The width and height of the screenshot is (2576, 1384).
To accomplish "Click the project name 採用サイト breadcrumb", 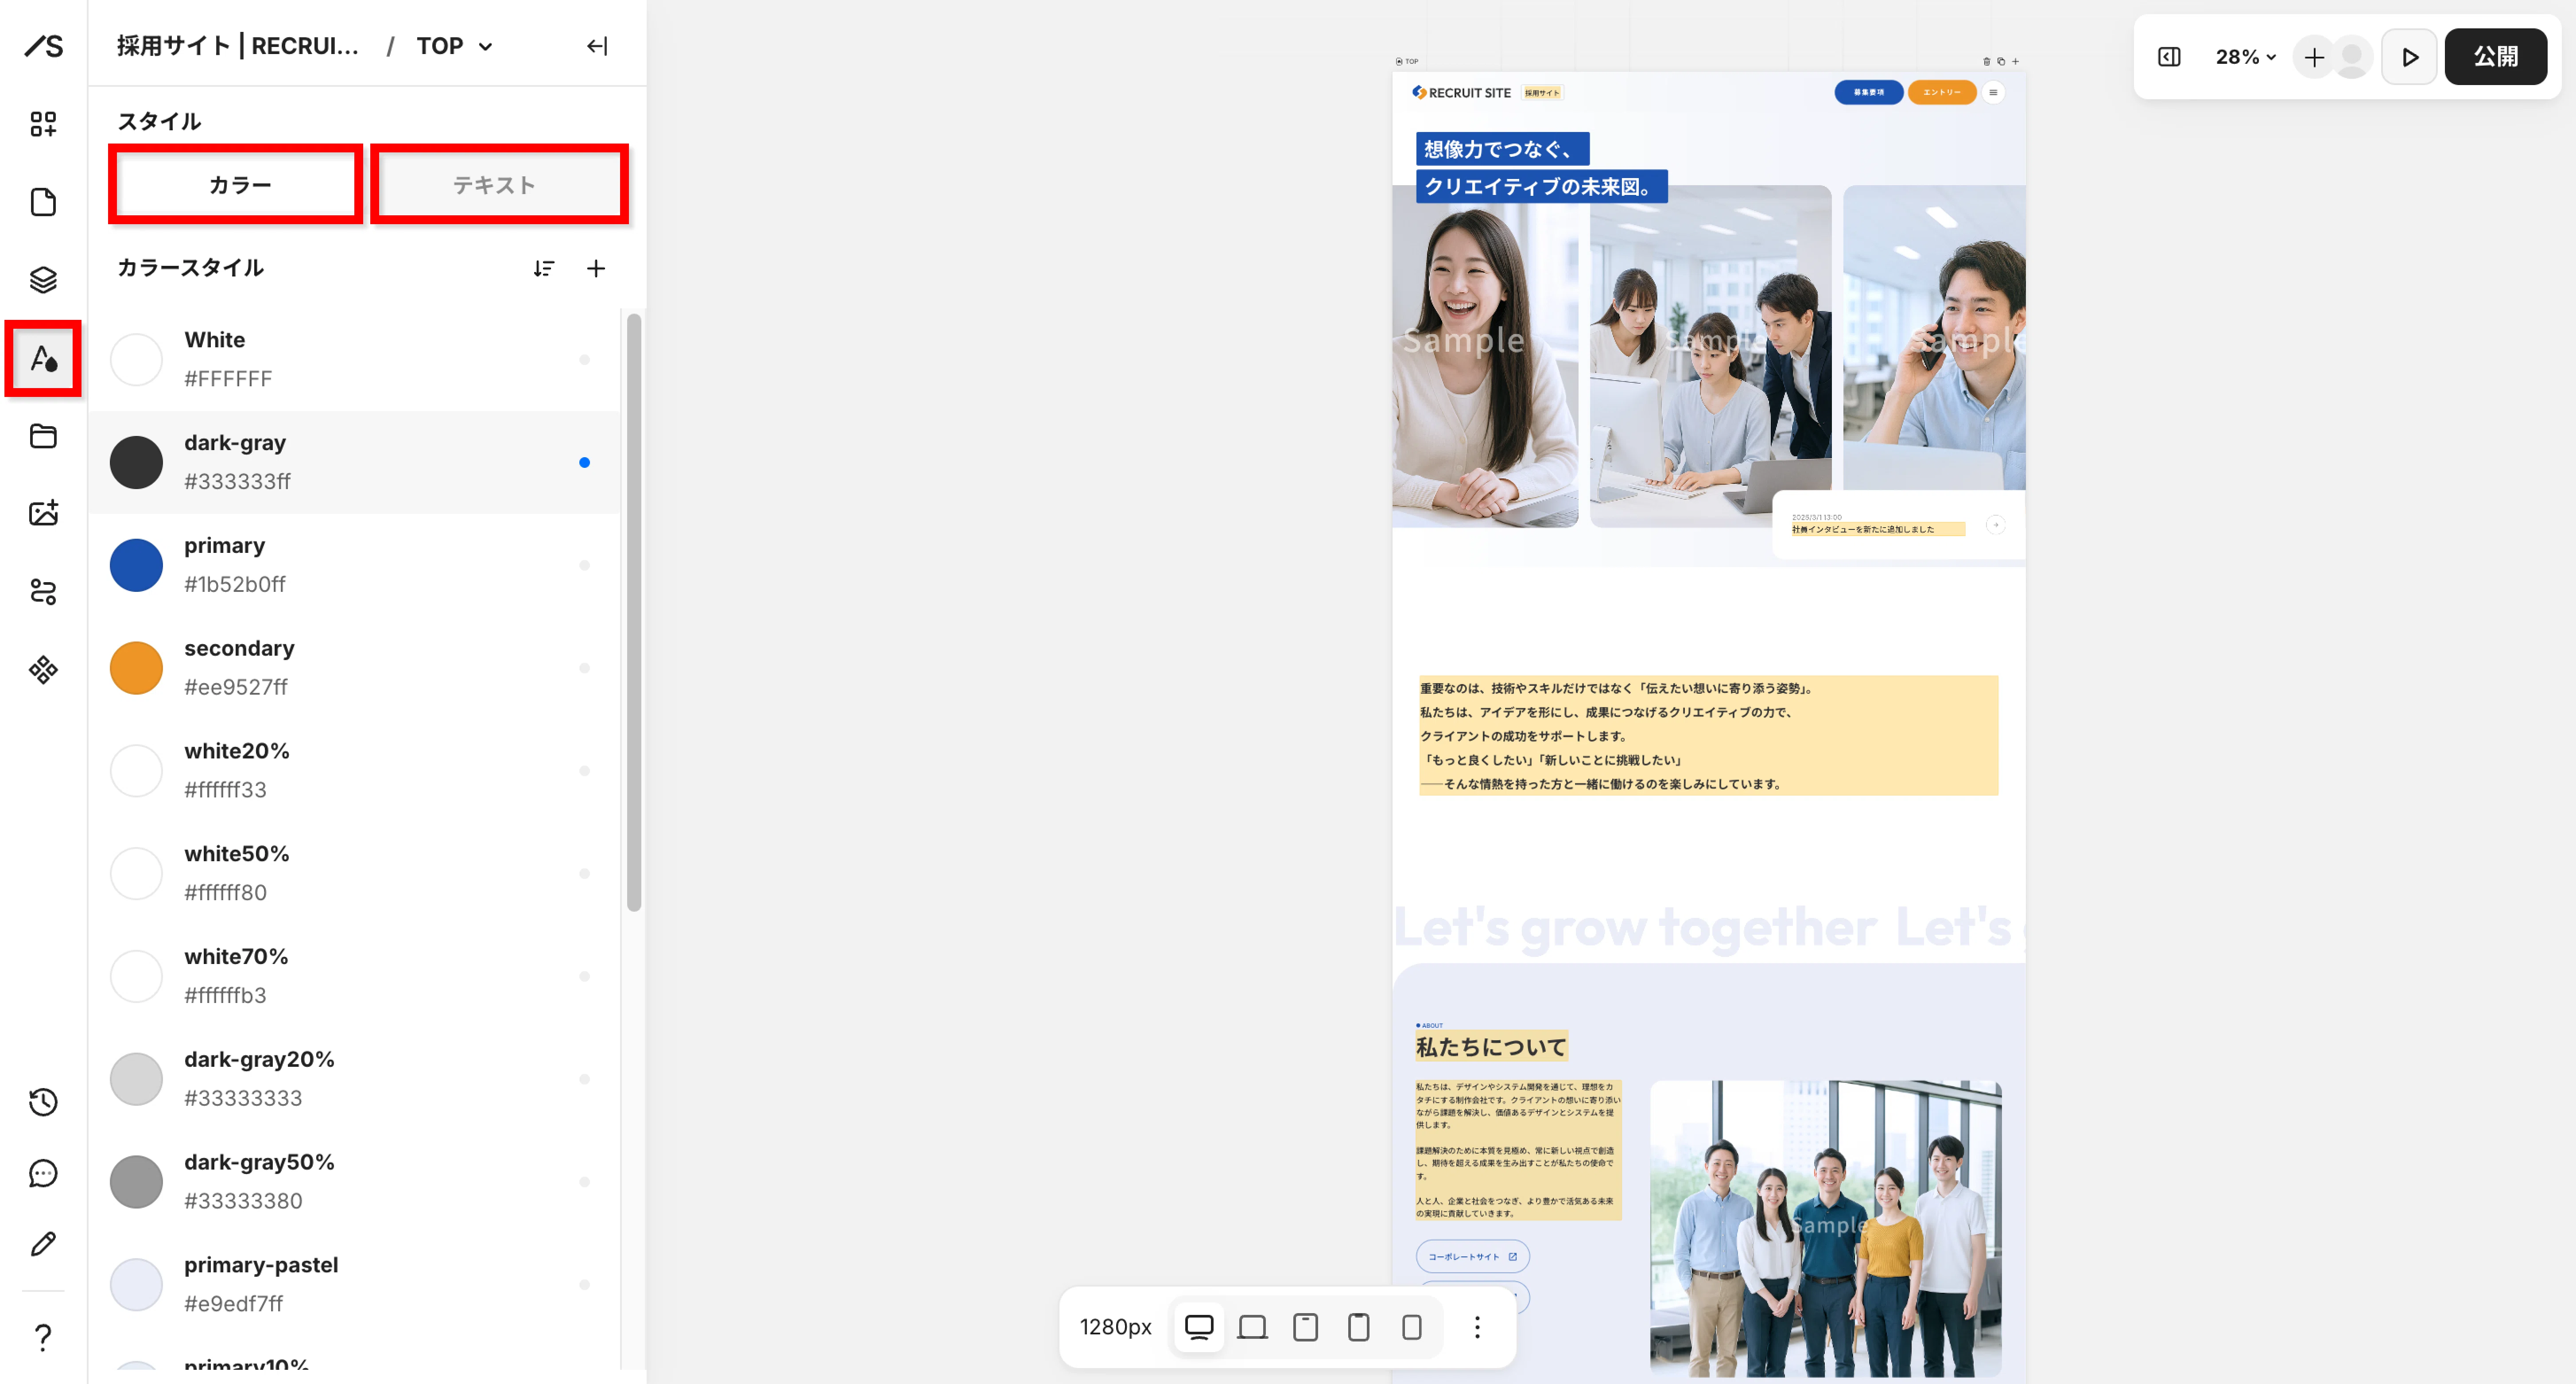I will point(237,46).
